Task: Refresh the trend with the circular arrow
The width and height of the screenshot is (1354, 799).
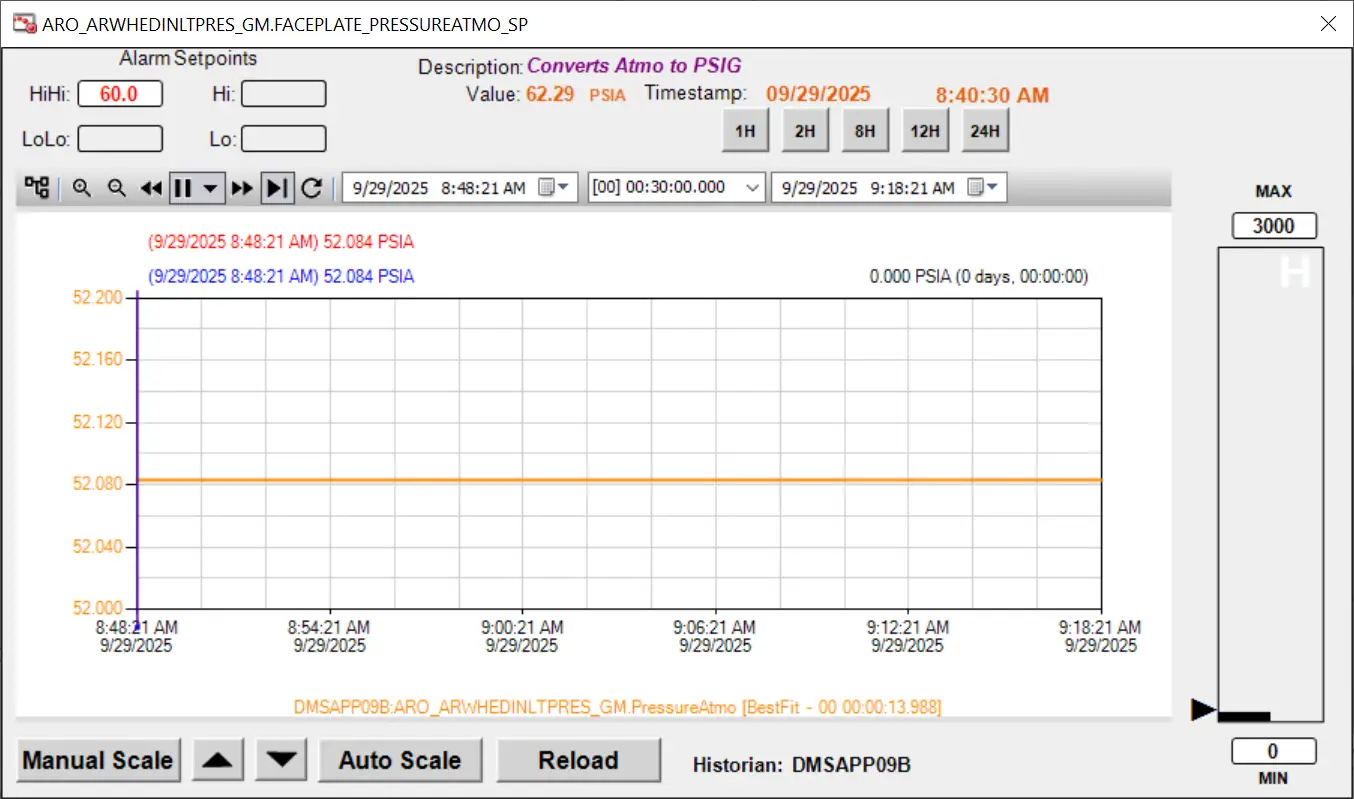Action: [312, 188]
